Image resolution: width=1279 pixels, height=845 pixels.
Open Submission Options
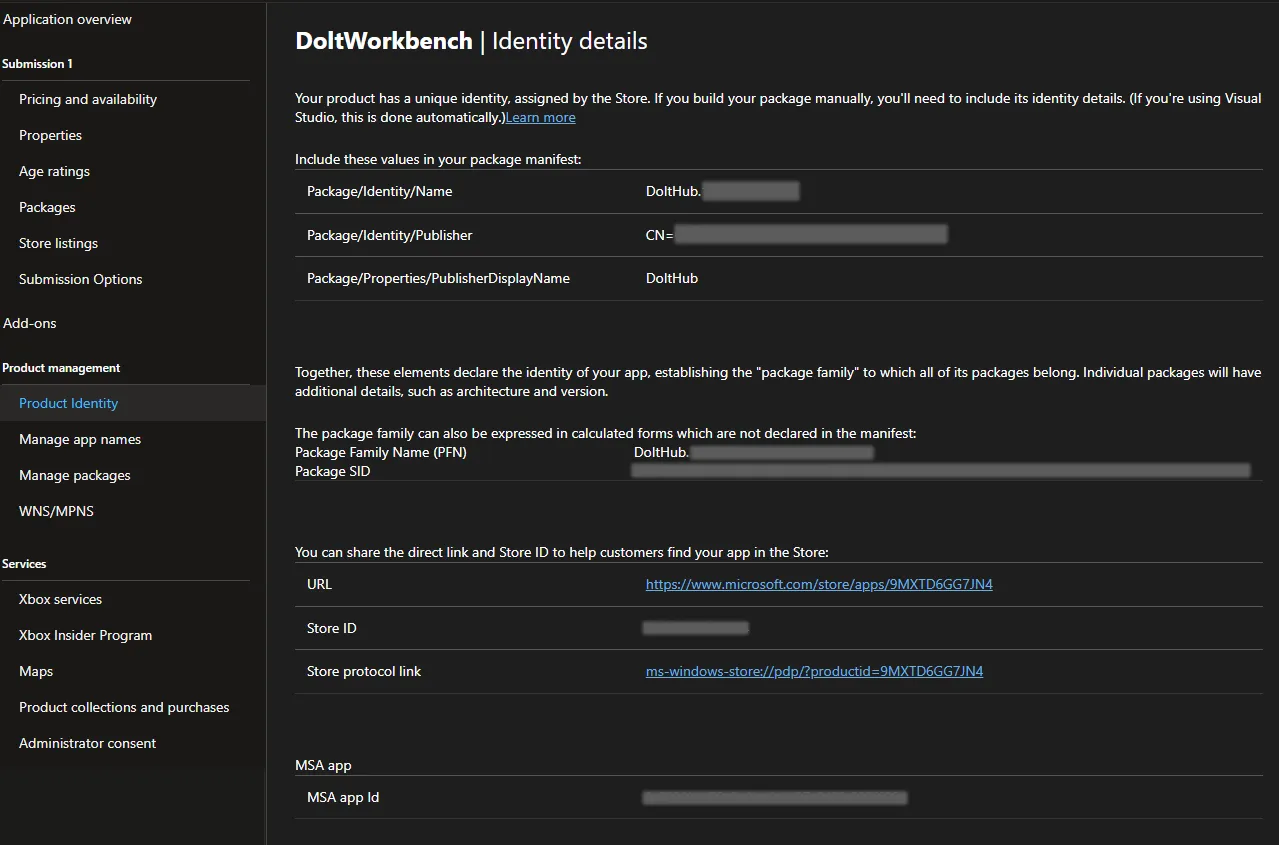point(80,279)
